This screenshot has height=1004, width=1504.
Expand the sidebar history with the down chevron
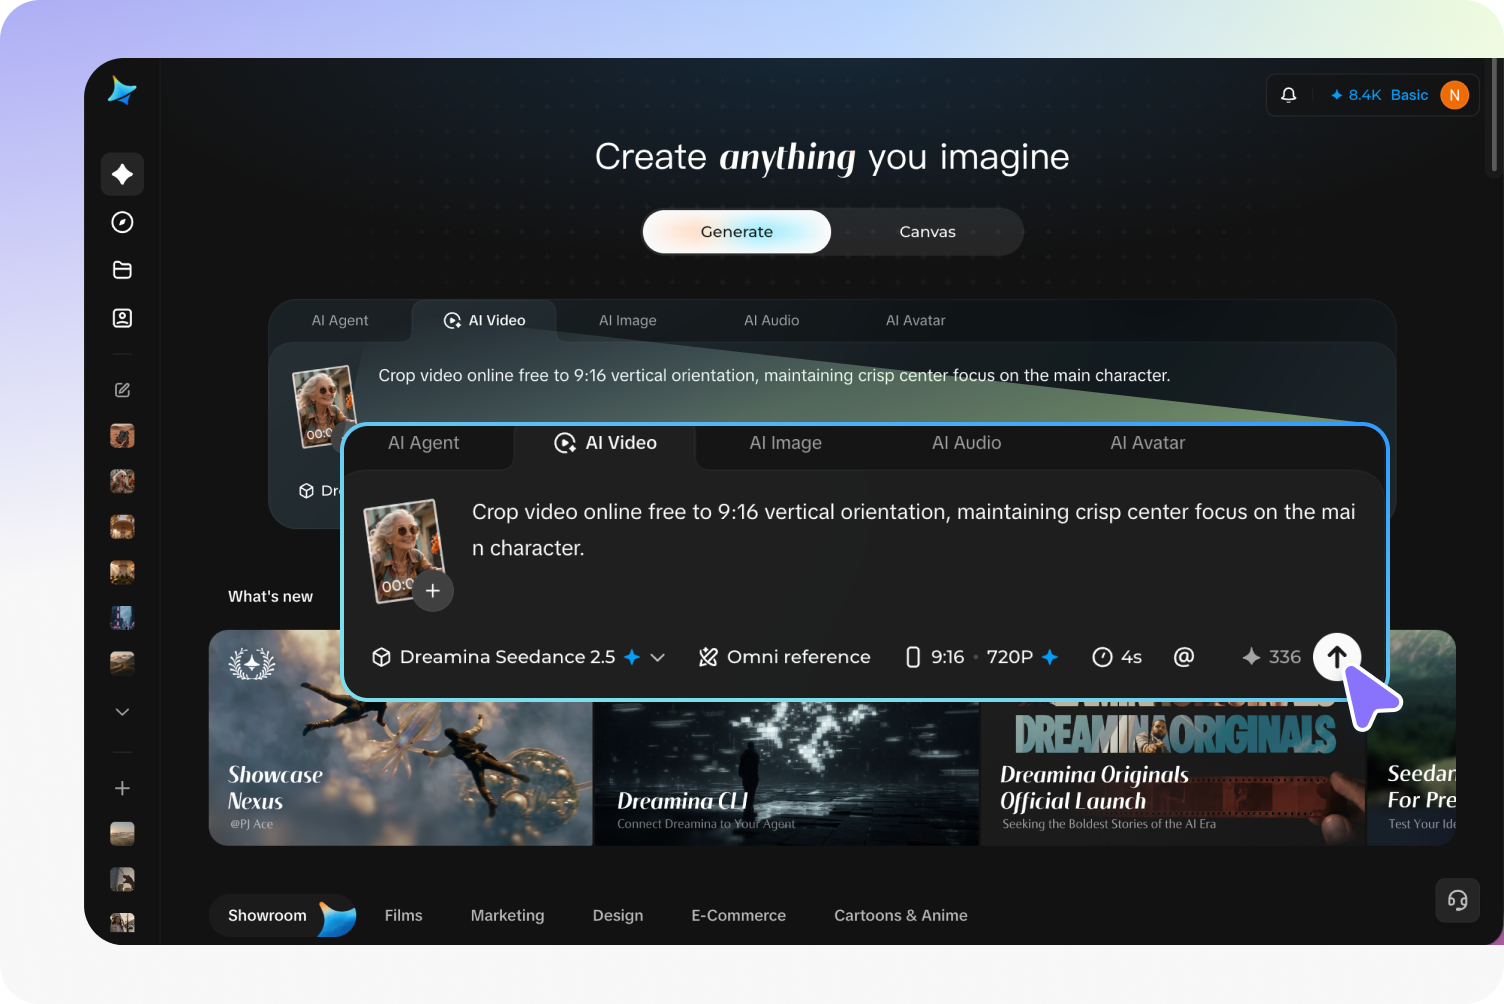coord(122,712)
